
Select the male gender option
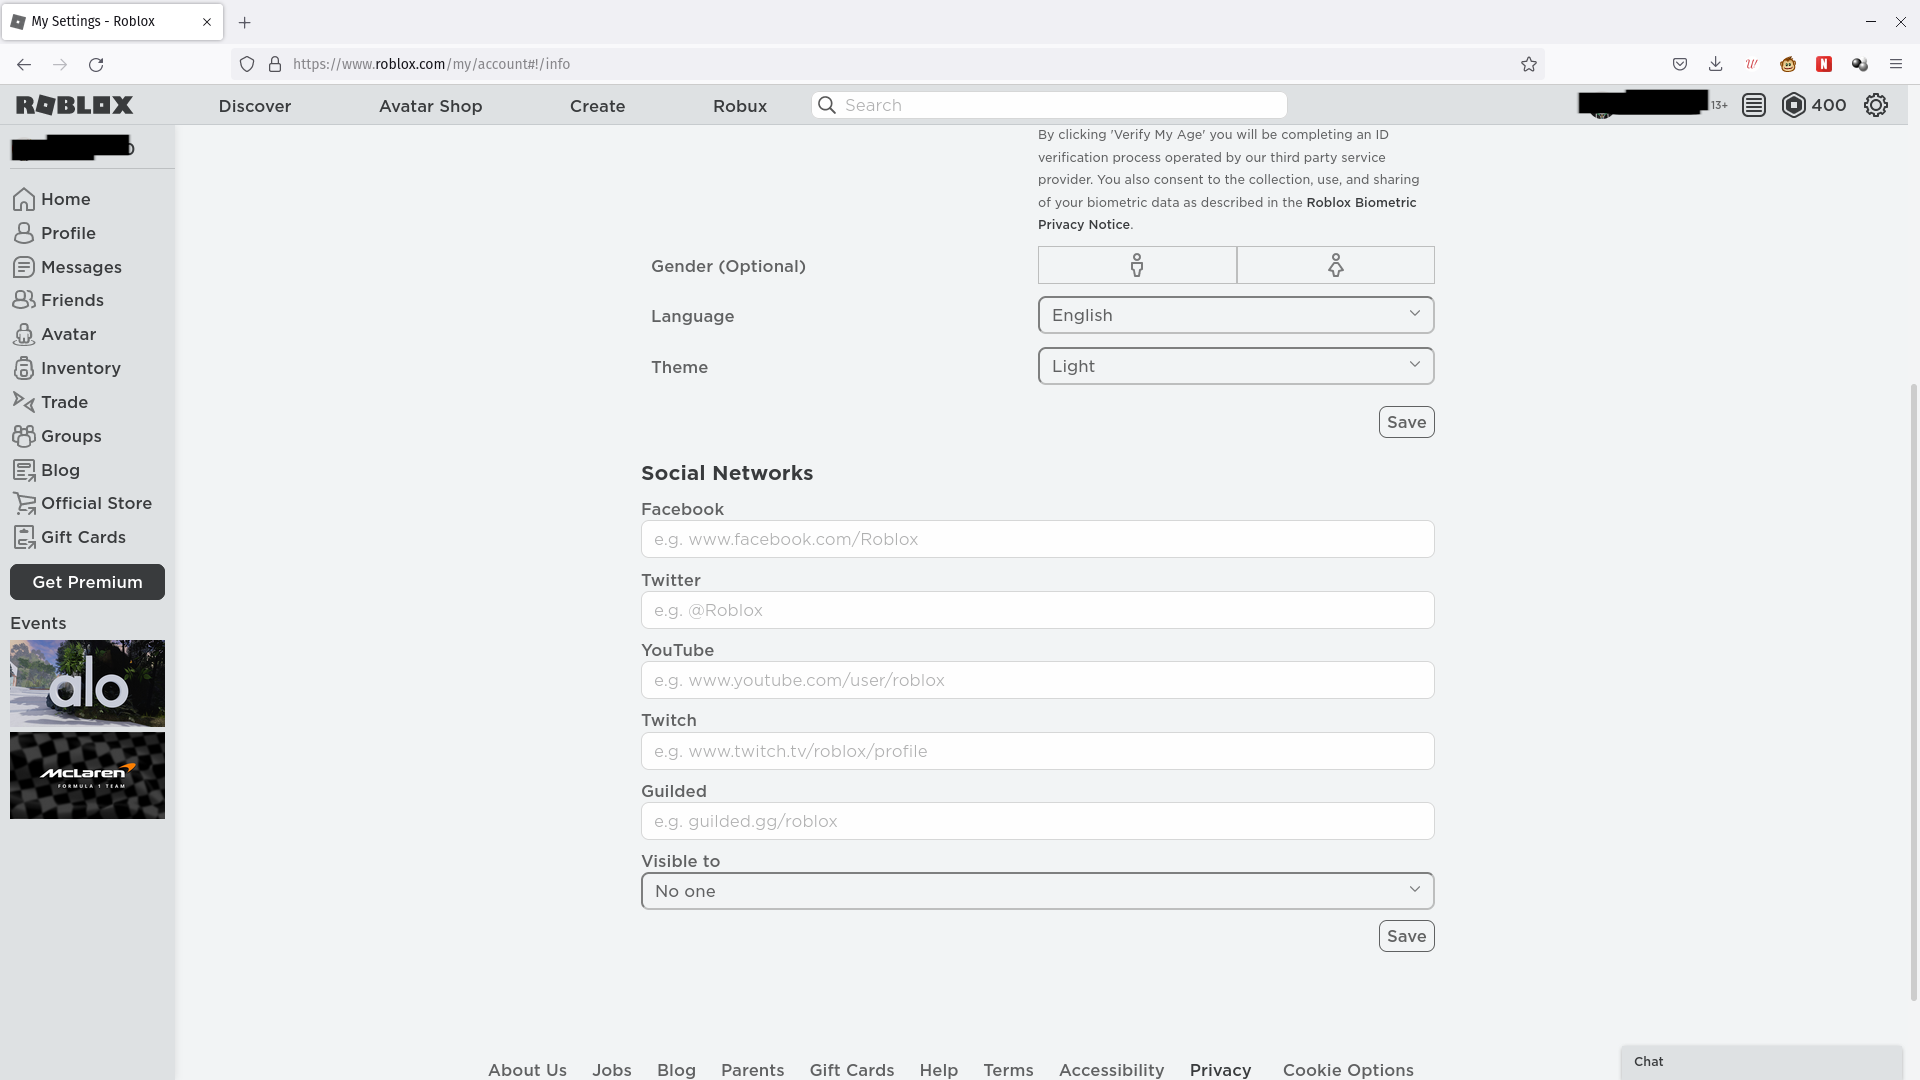[x=1137, y=265]
